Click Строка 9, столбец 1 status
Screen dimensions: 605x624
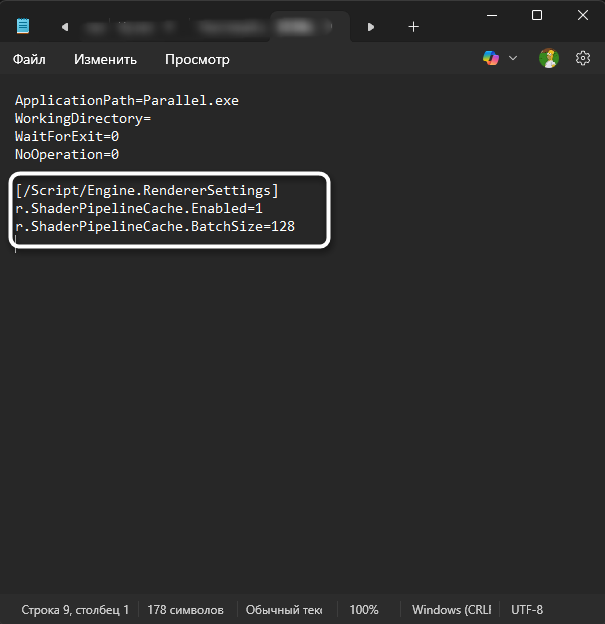[x=75, y=610]
